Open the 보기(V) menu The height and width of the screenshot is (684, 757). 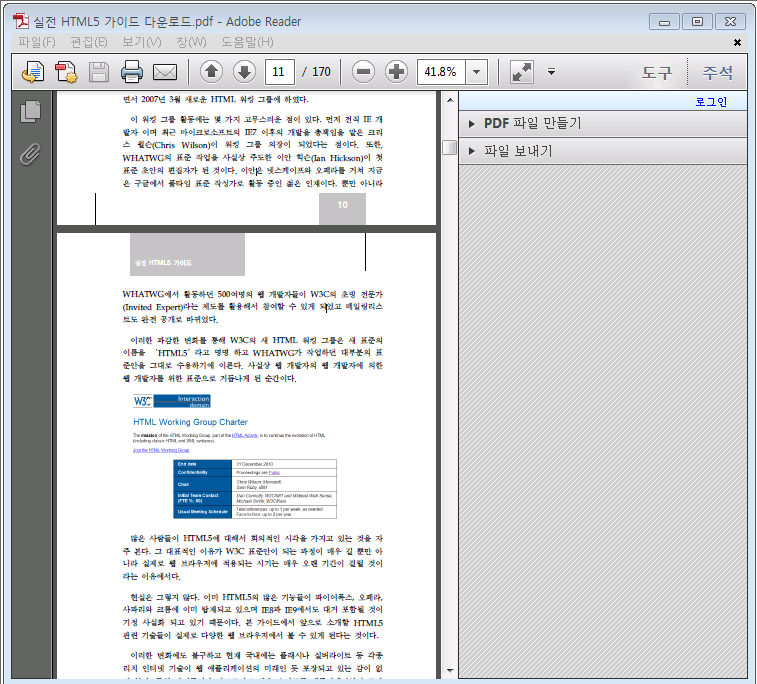[141, 42]
